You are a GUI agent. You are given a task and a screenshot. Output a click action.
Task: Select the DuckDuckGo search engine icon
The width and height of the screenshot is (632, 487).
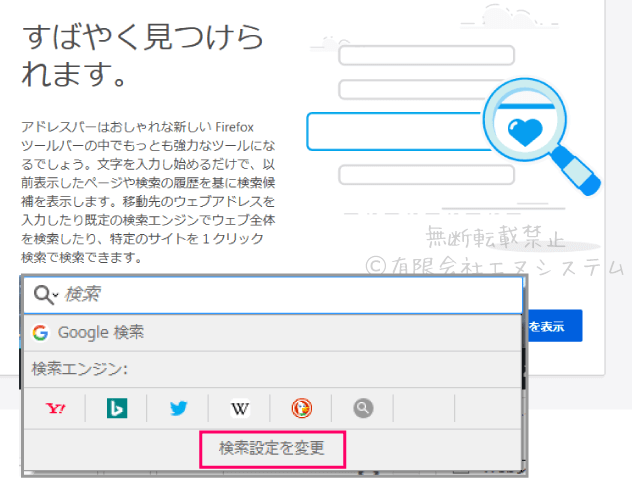[x=301, y=408]
